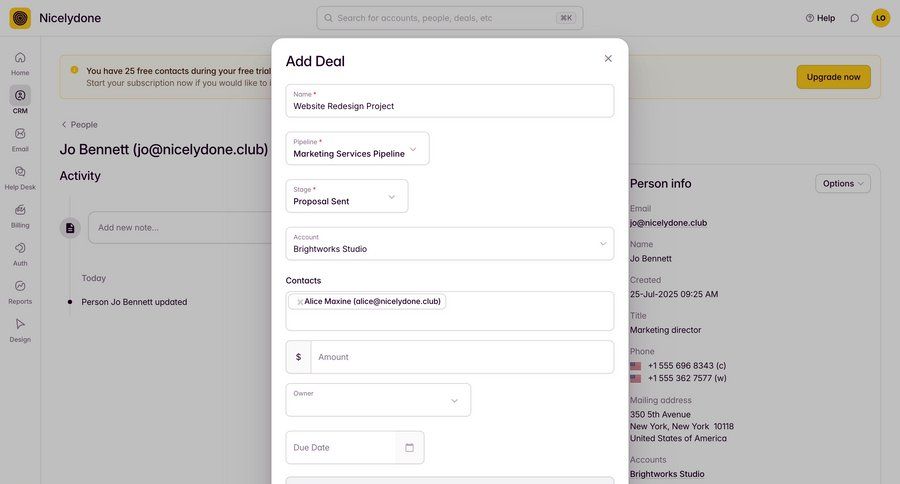The image size is (900, 484).
Task: Open the Reports sidebar section
Action: click(20, 292)
